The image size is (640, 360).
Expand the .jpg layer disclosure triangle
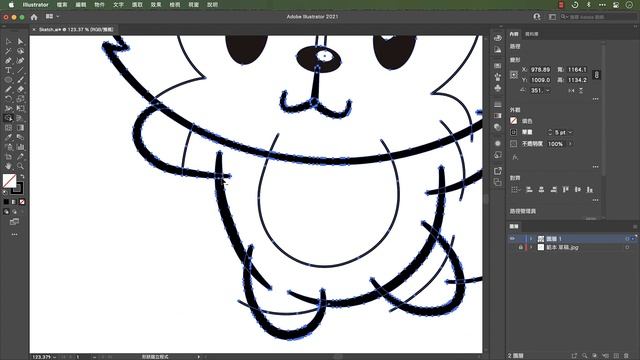[531, 247]
